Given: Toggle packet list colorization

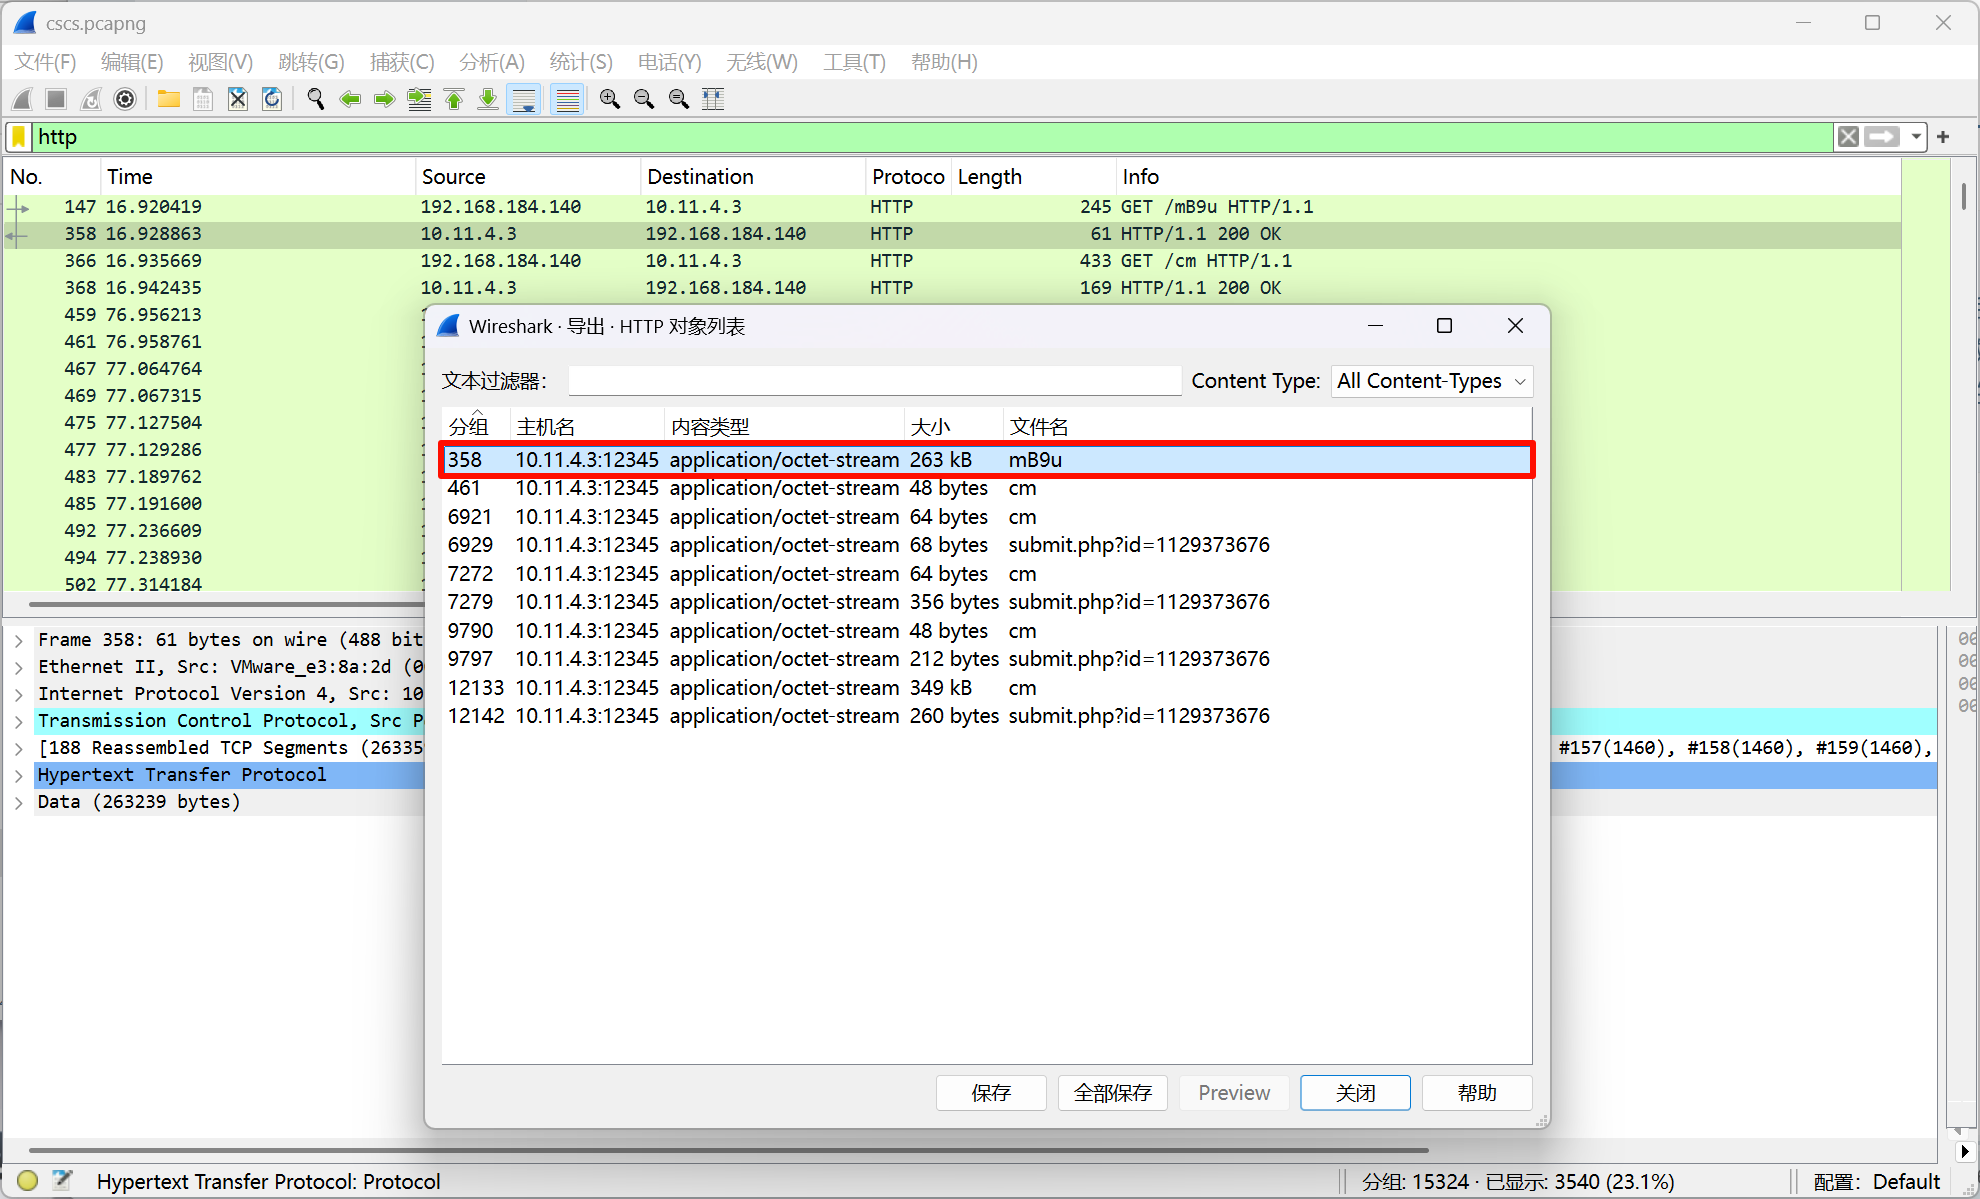Looking at the screenshot, I should 567,99.
